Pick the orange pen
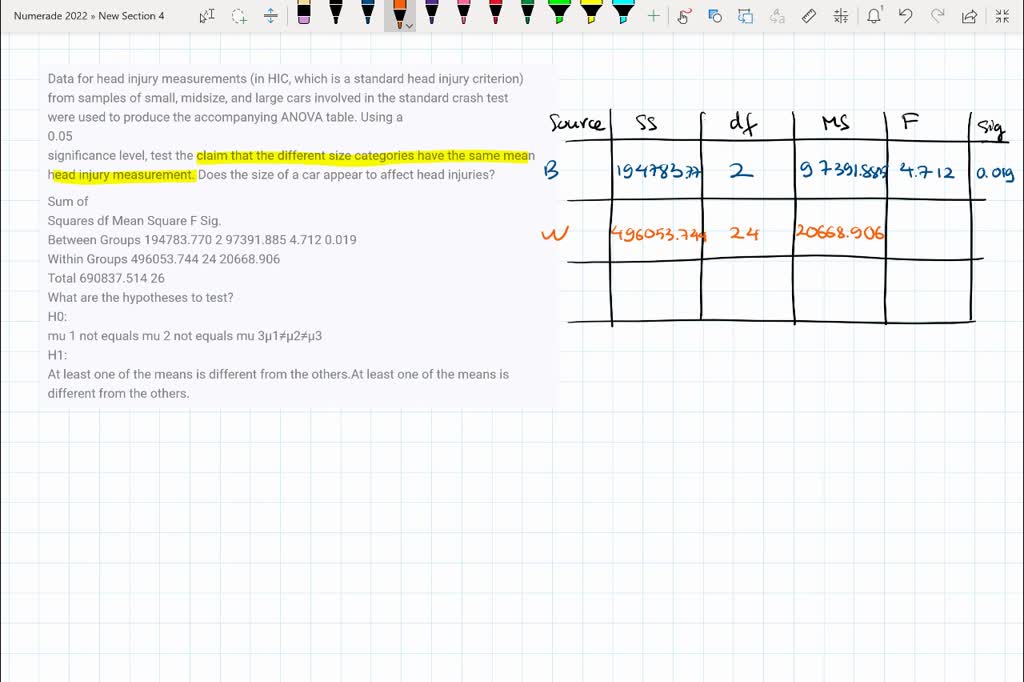The width and height of the screenshot is (1024, 682). (399, 14)
